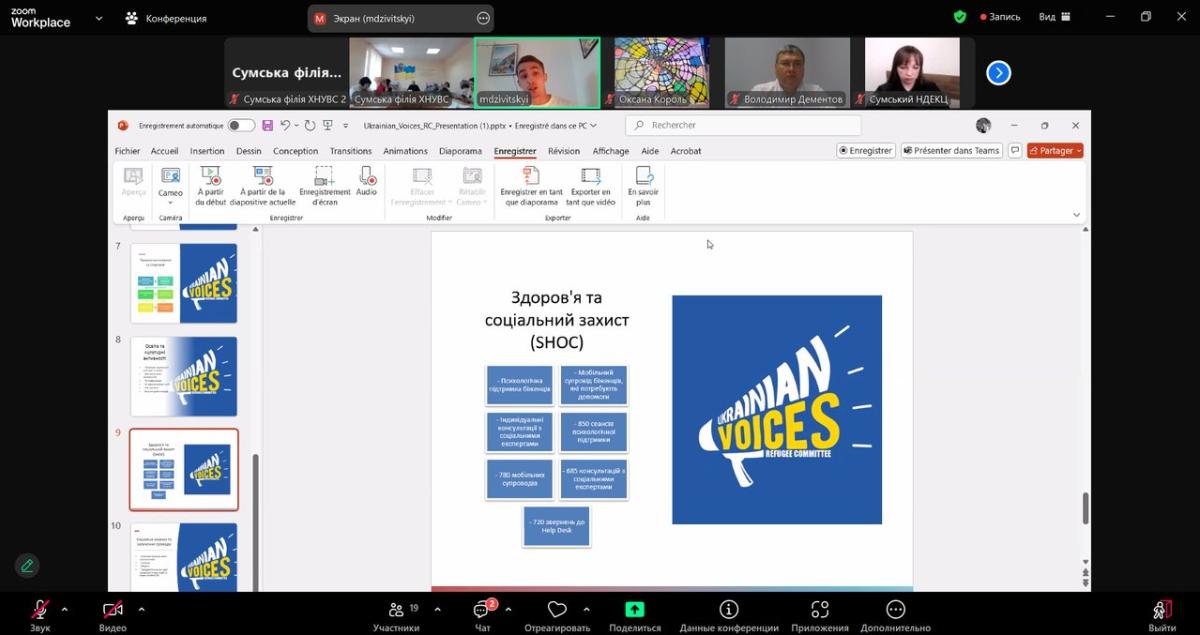This screenshot has width=1200, height=635.
Task: Click the Отреагировать reactions heart icon
Action: pyautogui.click(x=557, y=610)
